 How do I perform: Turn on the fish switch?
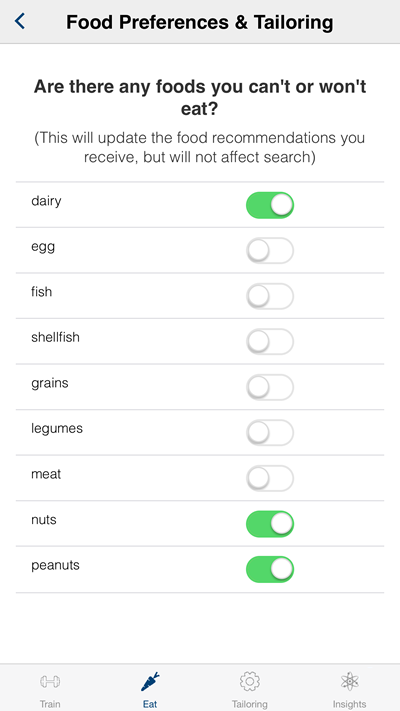click(x=270, y=296)
